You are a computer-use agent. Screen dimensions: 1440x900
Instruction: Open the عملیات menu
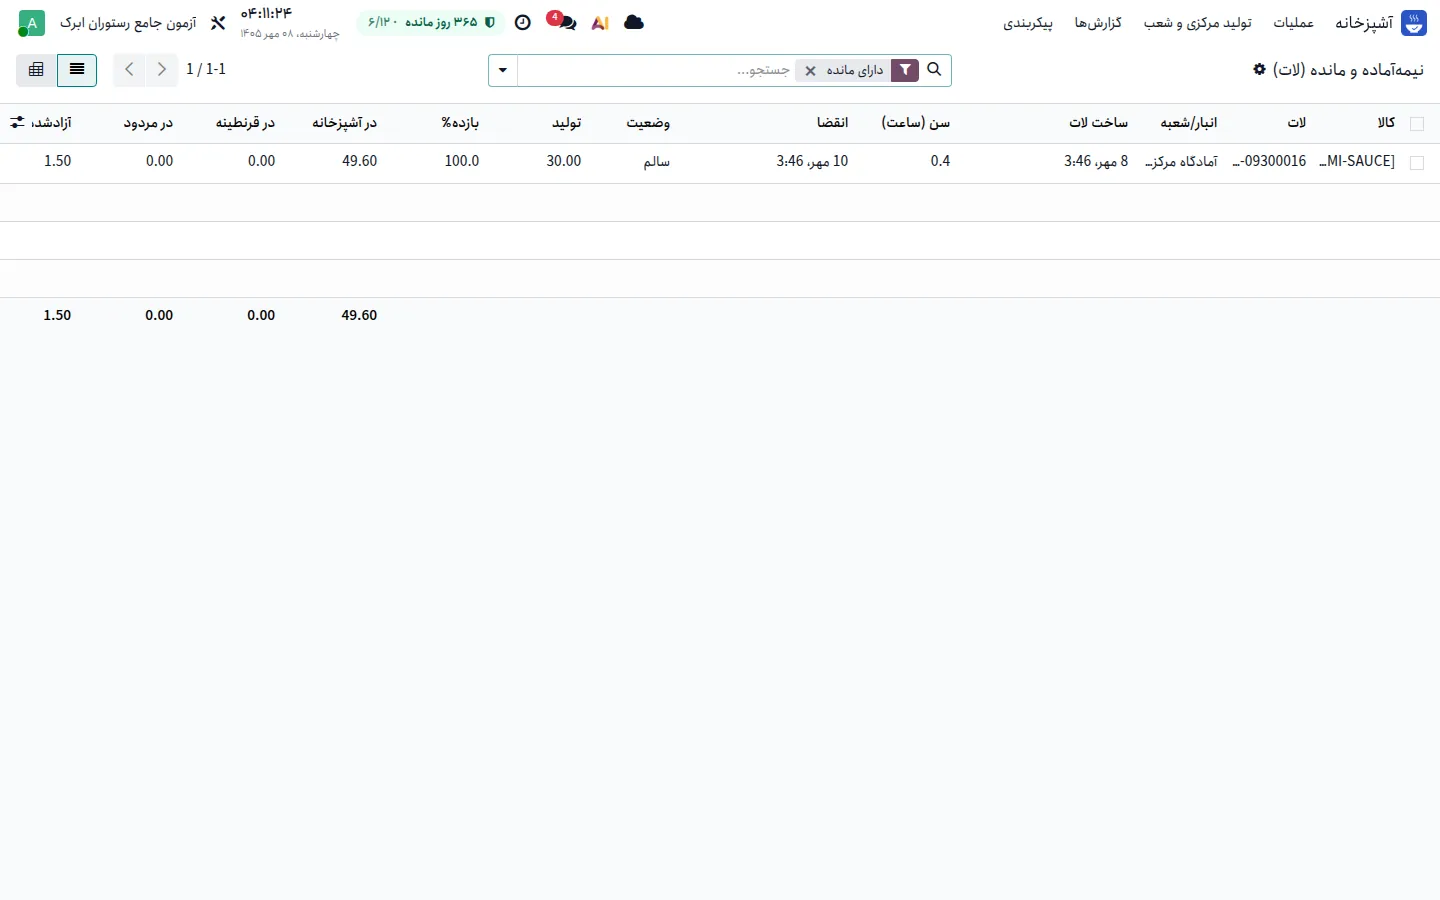point(1293,23)
